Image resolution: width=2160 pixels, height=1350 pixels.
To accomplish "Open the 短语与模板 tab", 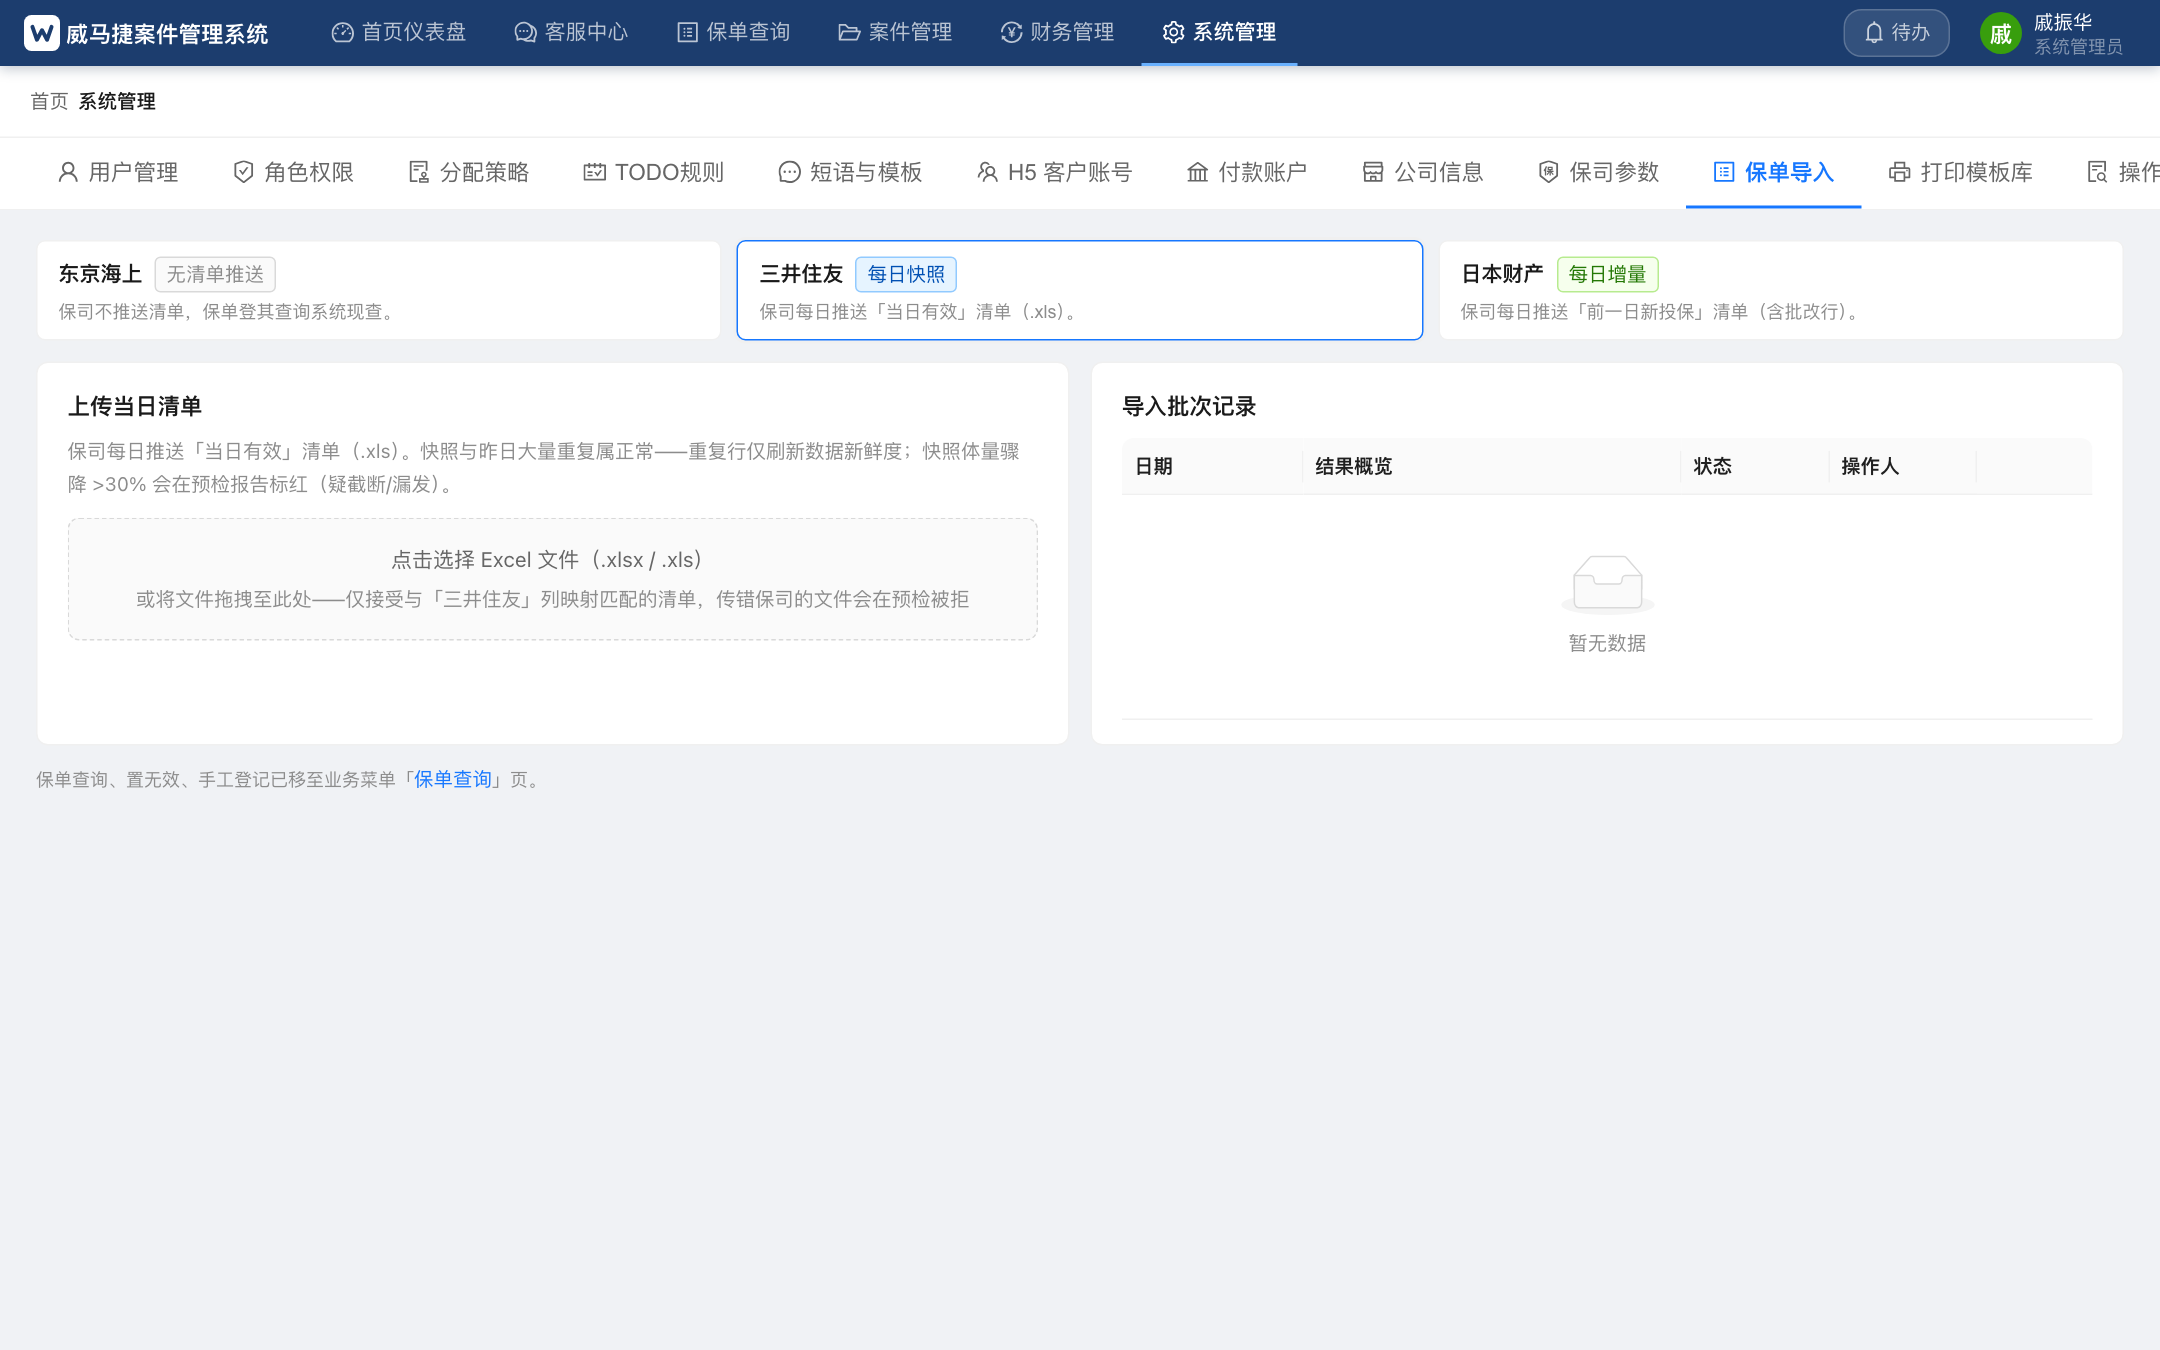I will point(850,172).
